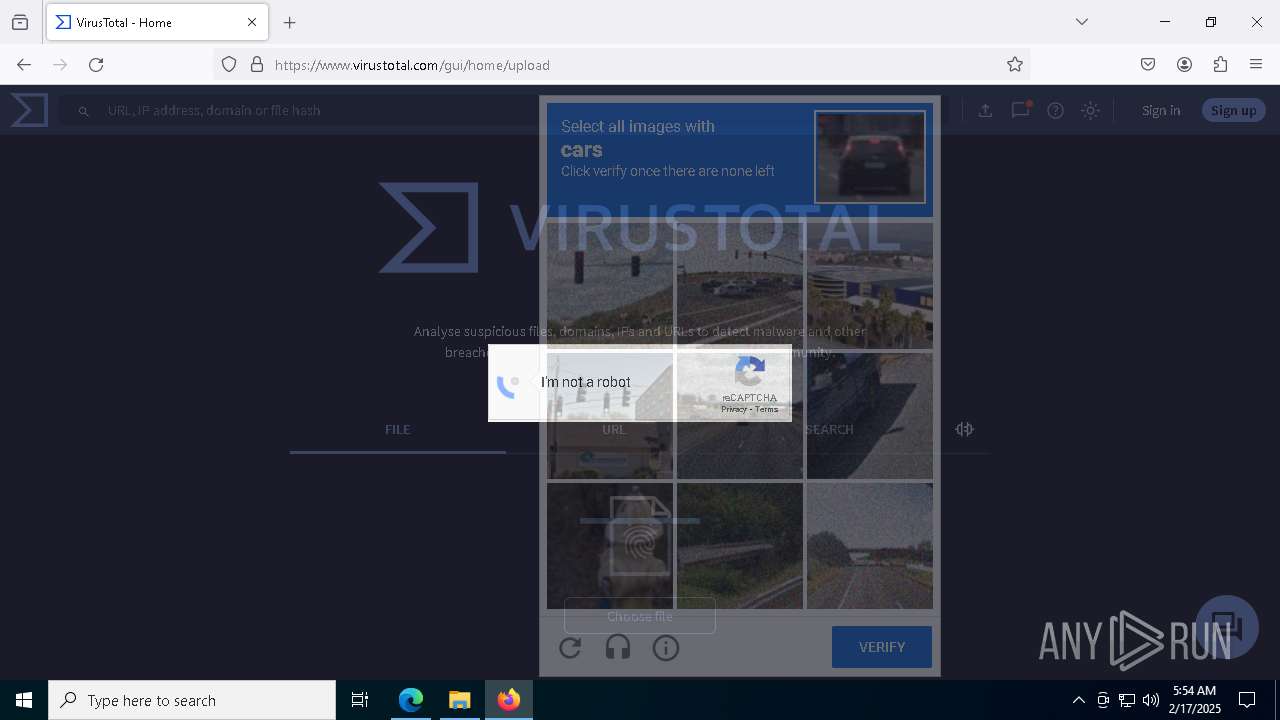Click the waveform icon beside the SEARCH tab
The height and width of the screenshot is (720, 1280).
click(964, 429)
